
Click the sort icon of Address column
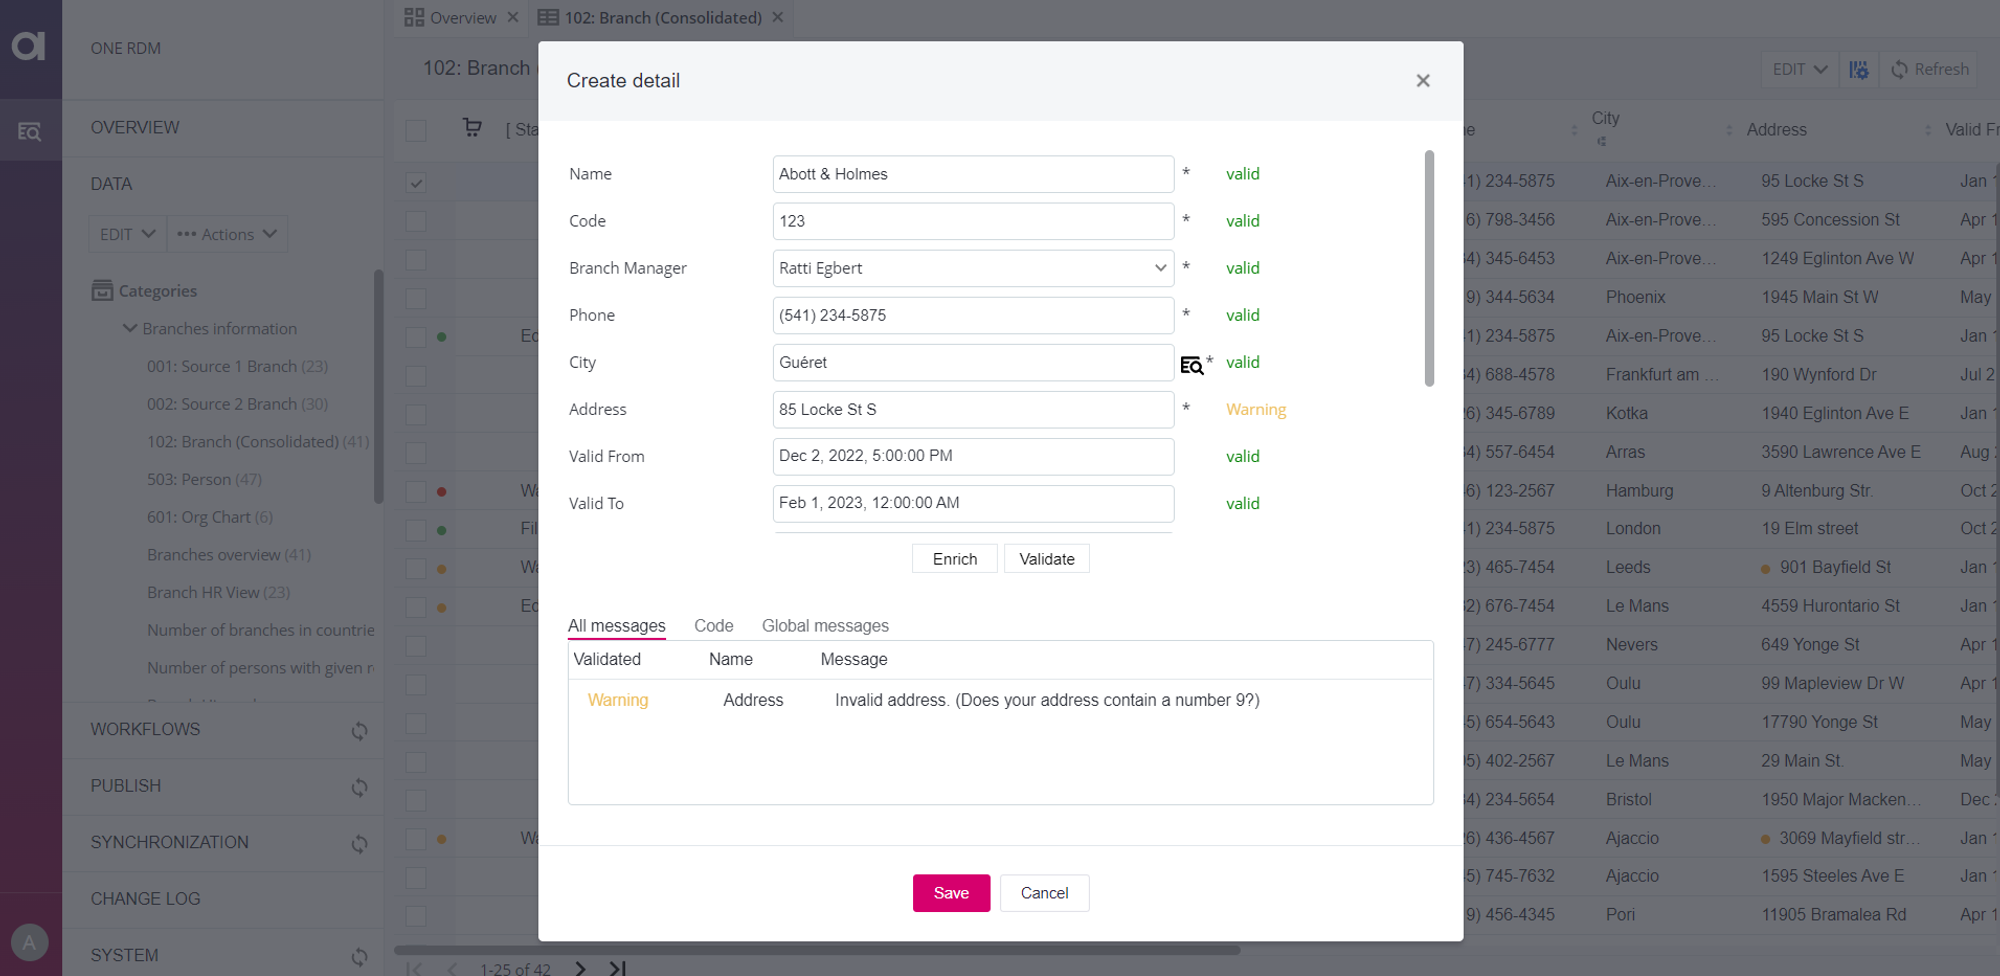[1928, 130]
